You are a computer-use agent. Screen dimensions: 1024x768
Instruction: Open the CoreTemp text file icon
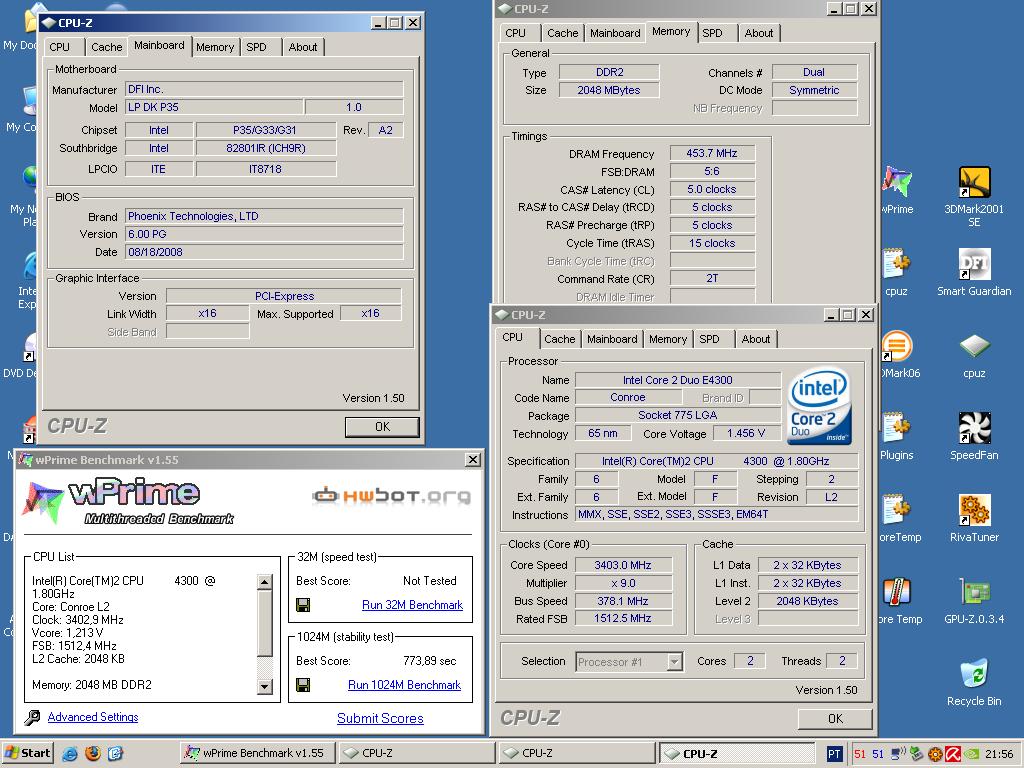tap(896, 510)
